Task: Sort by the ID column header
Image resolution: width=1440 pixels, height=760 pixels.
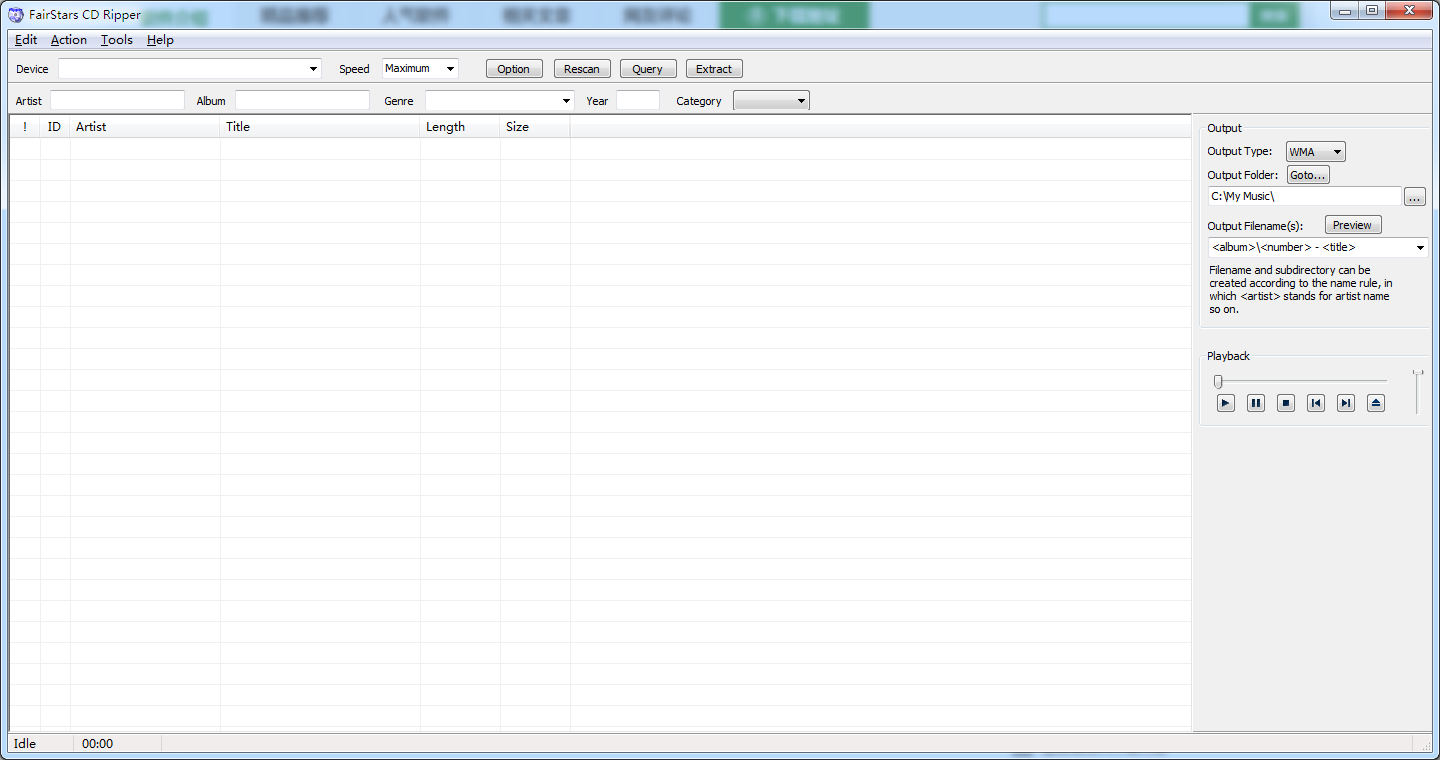Action: (55, 127)
